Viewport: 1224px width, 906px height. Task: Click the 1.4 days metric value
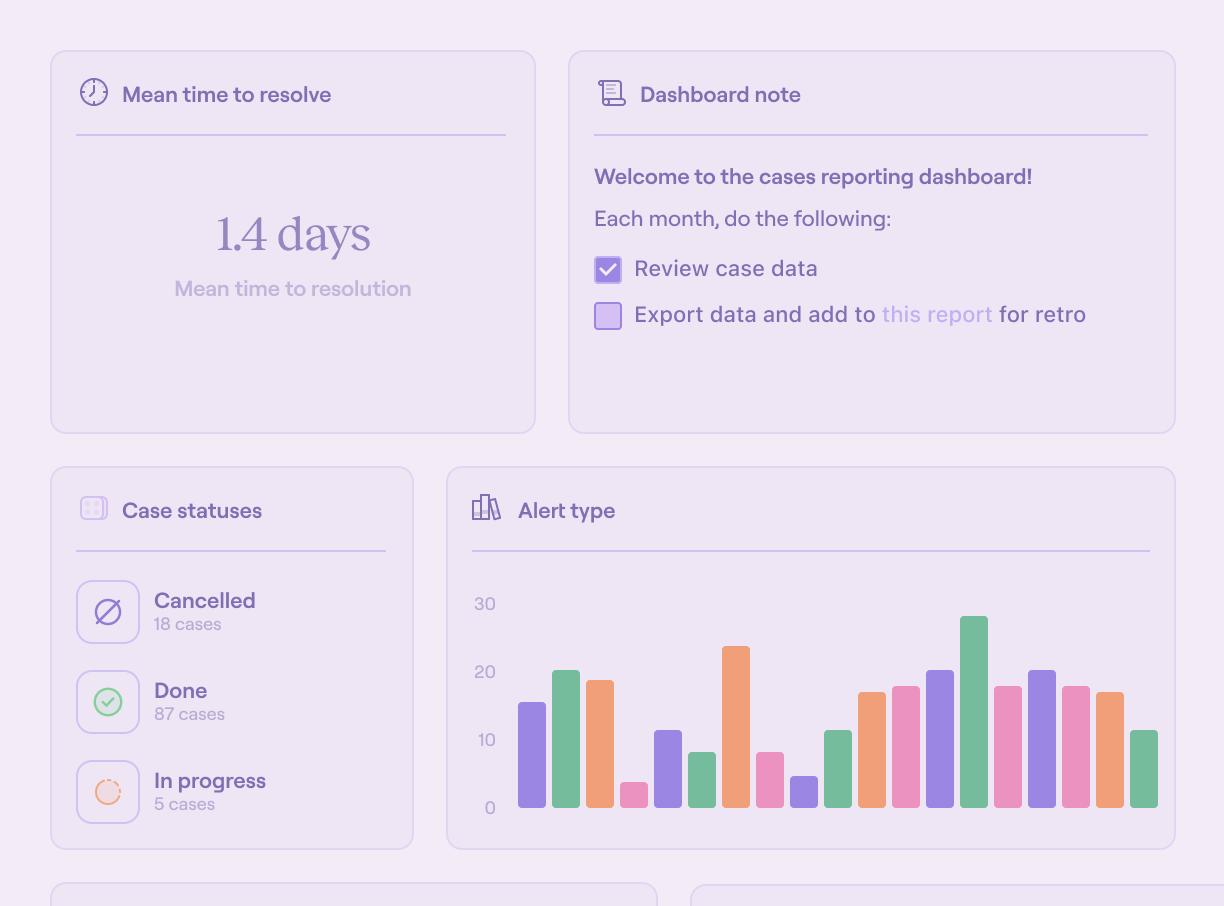click(x=293, y=234)
